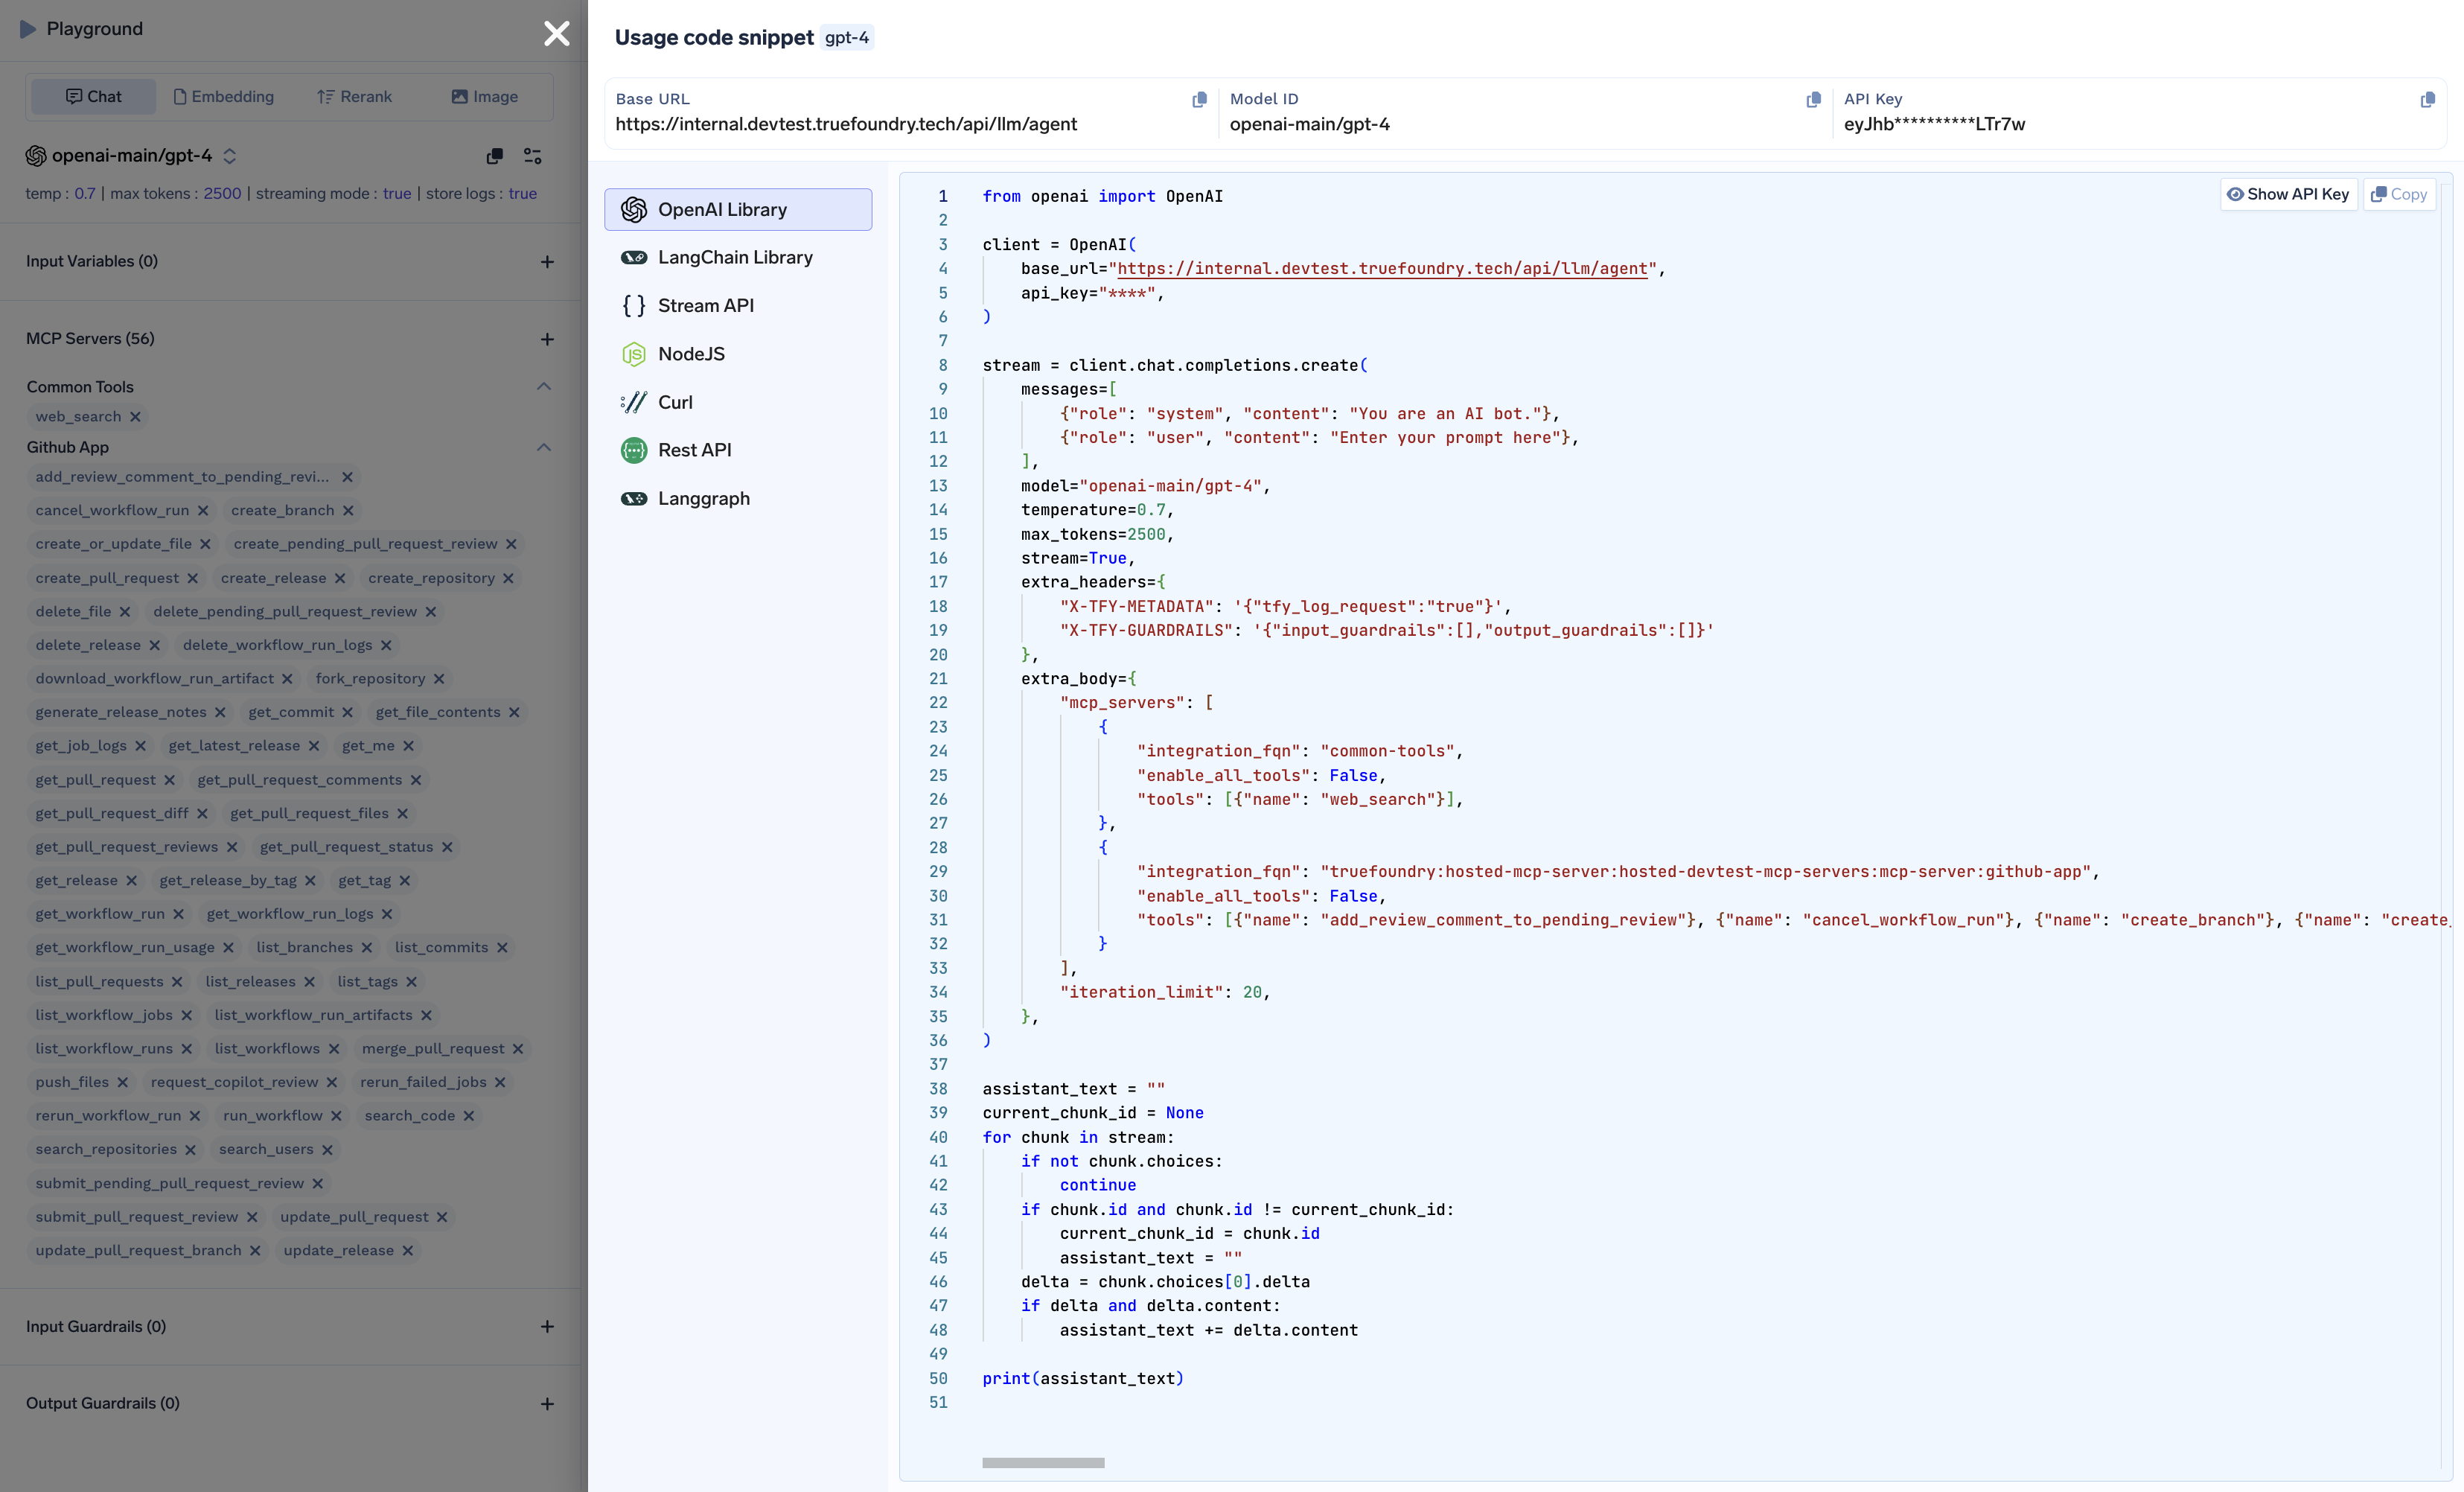Screen dimensions: 2464x1492
Task: Click the horizontal scrollbar of code view
Action: click(x=1043, y=1462)
